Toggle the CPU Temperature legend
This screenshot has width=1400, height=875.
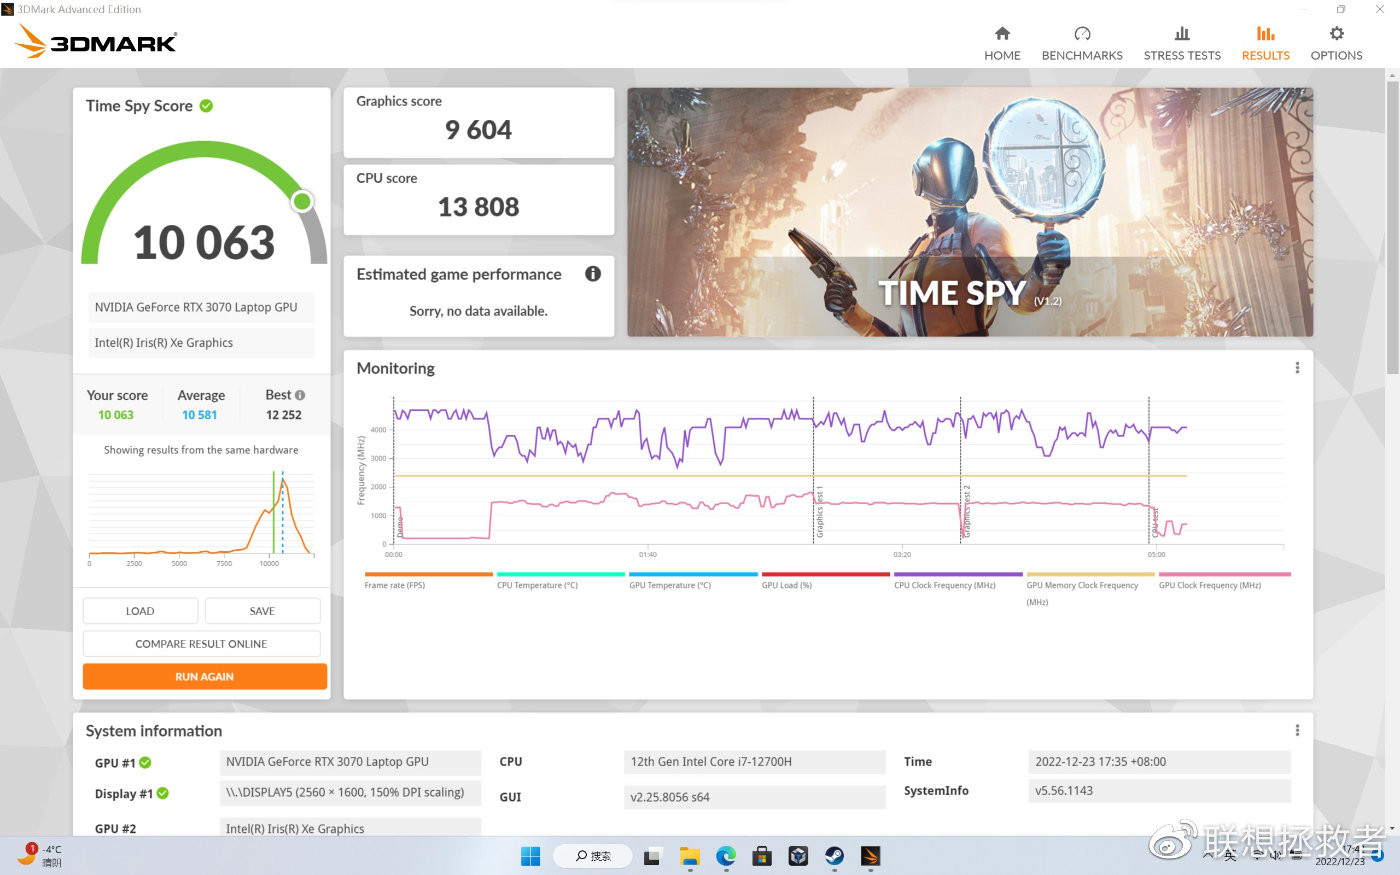pos(560,581)
